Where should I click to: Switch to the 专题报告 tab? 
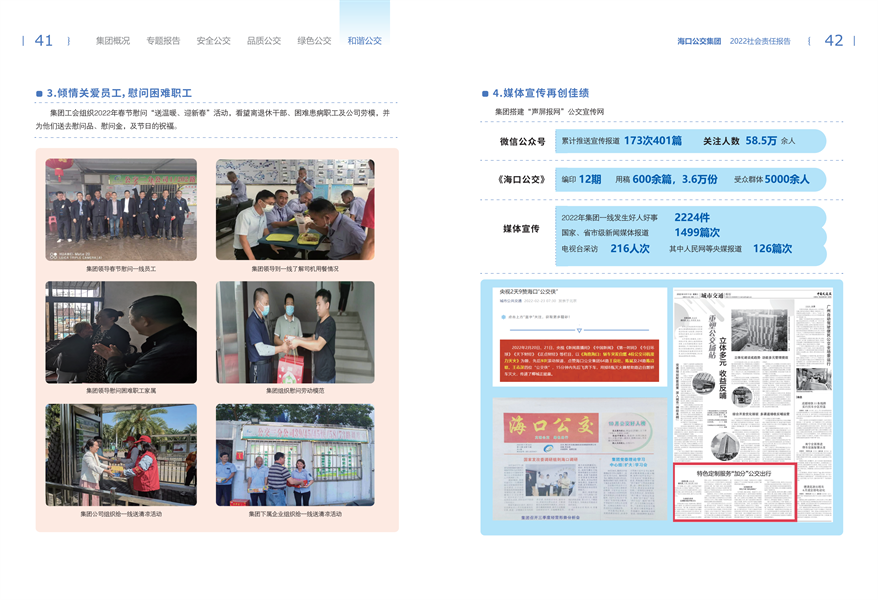(163, 41)
